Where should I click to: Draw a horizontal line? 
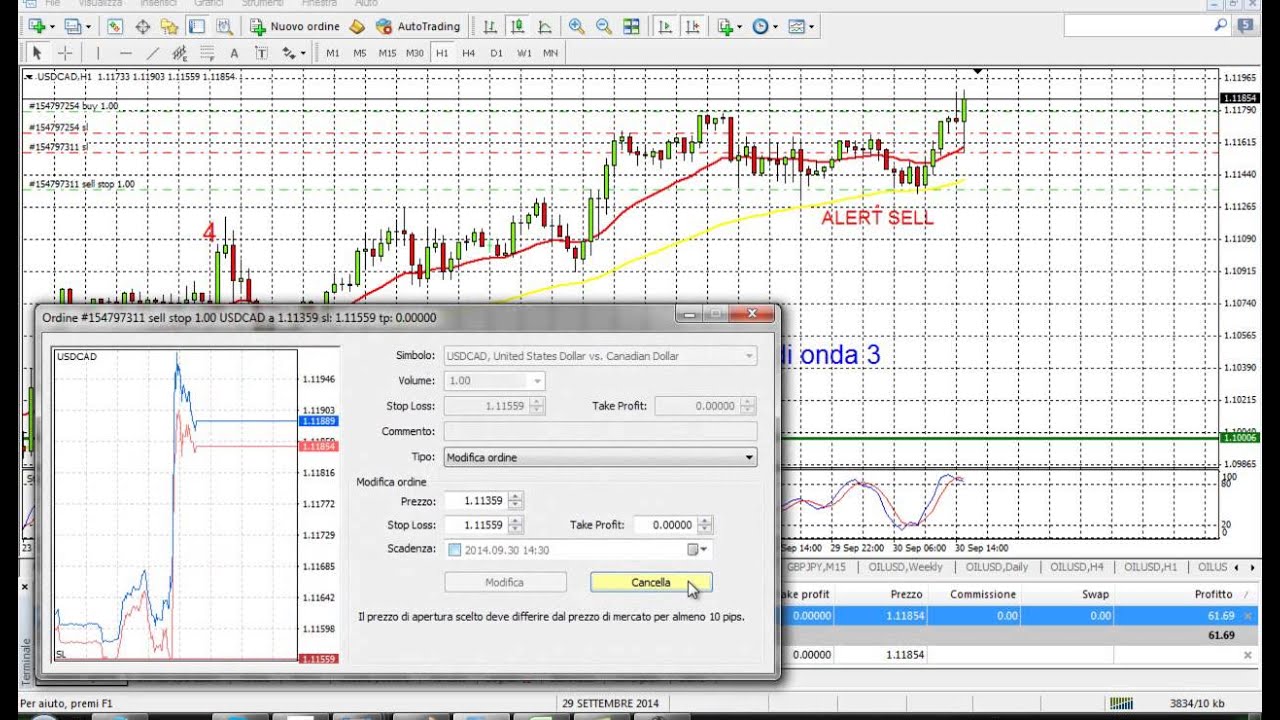click(125, 53)
